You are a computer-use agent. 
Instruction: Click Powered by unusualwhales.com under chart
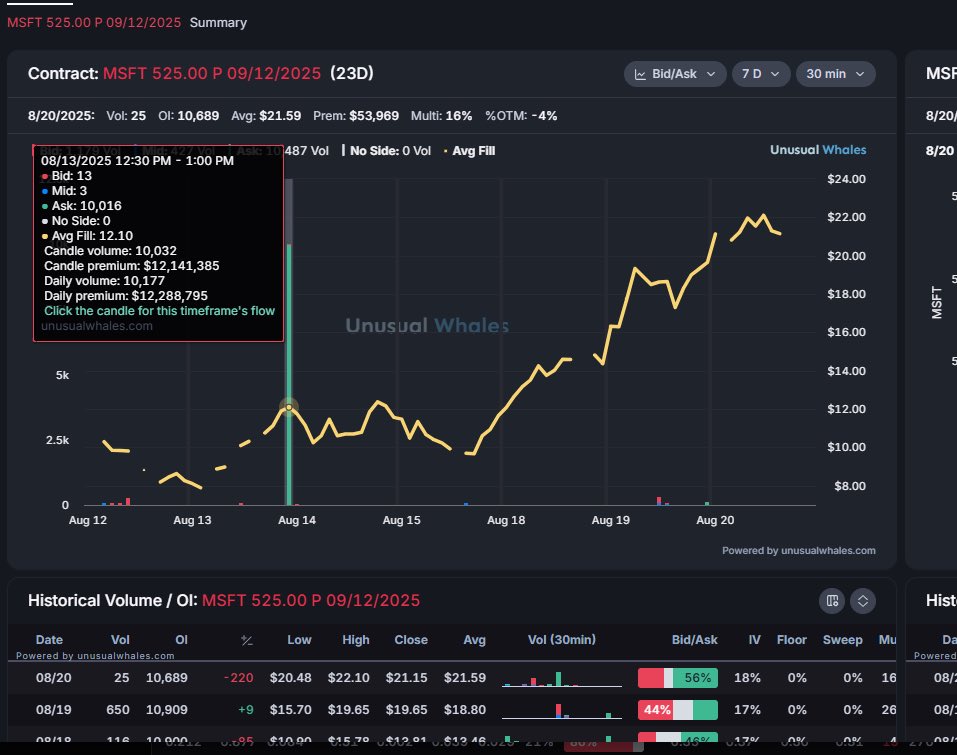(798, 551)
